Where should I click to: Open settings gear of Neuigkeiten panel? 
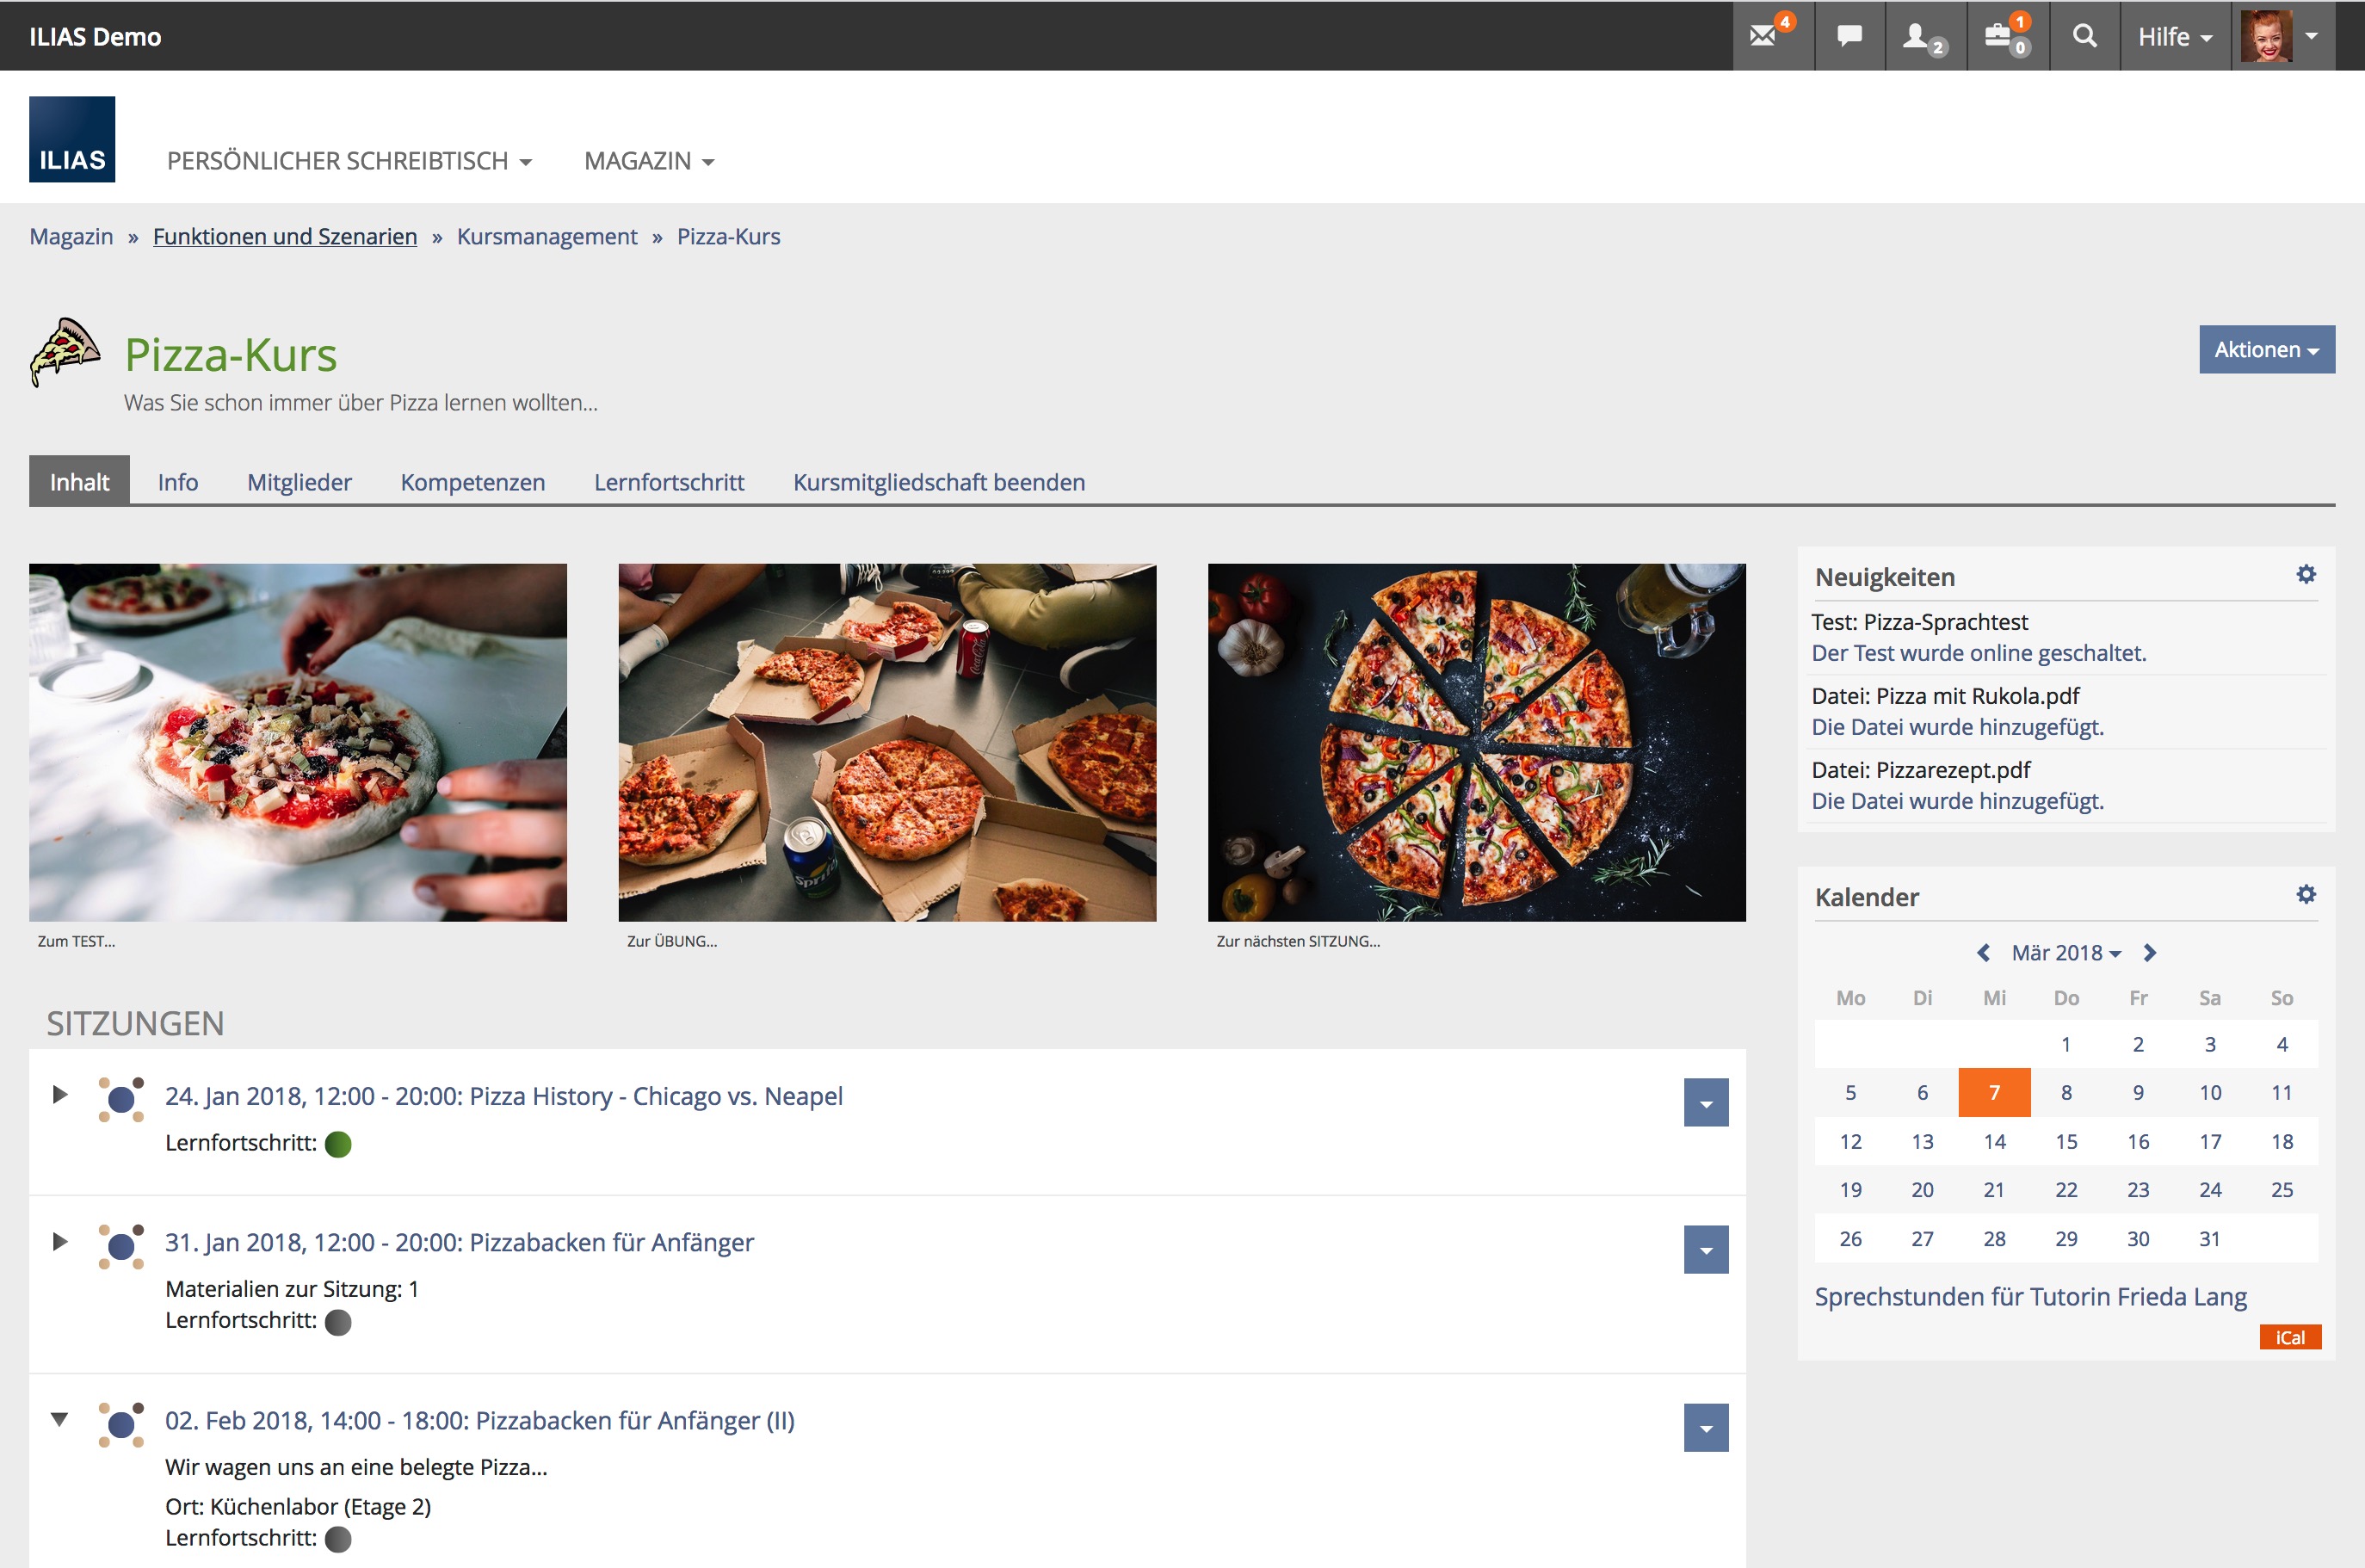point(2305,574)
